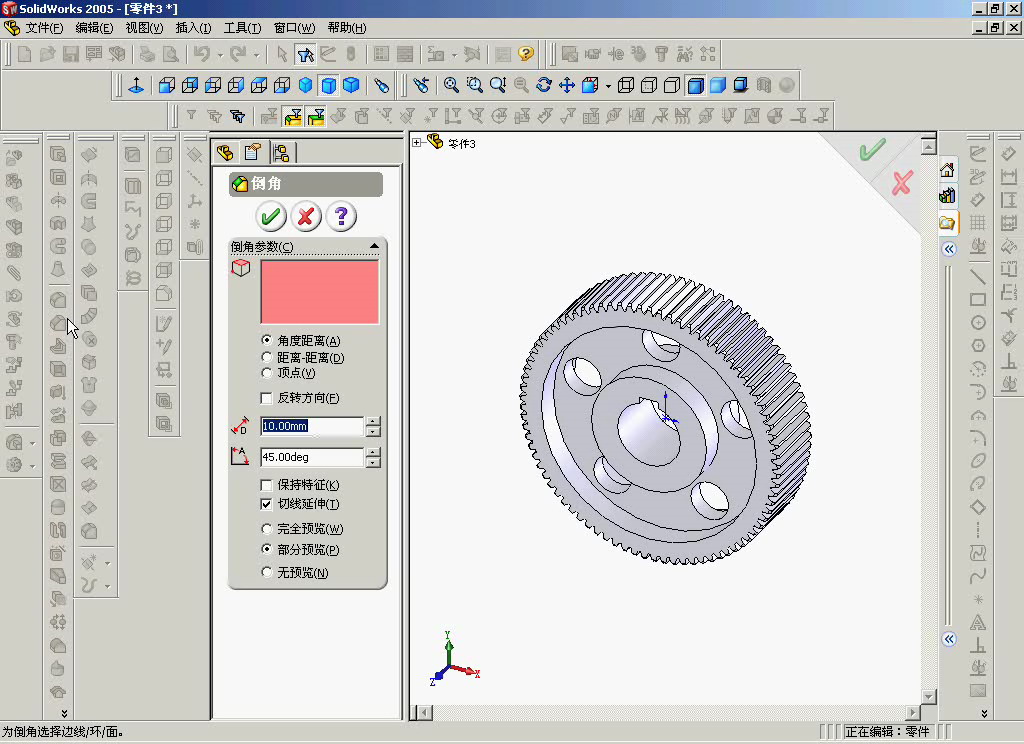
Task: Click the 10.00mm distance input field
Action: 312,426
